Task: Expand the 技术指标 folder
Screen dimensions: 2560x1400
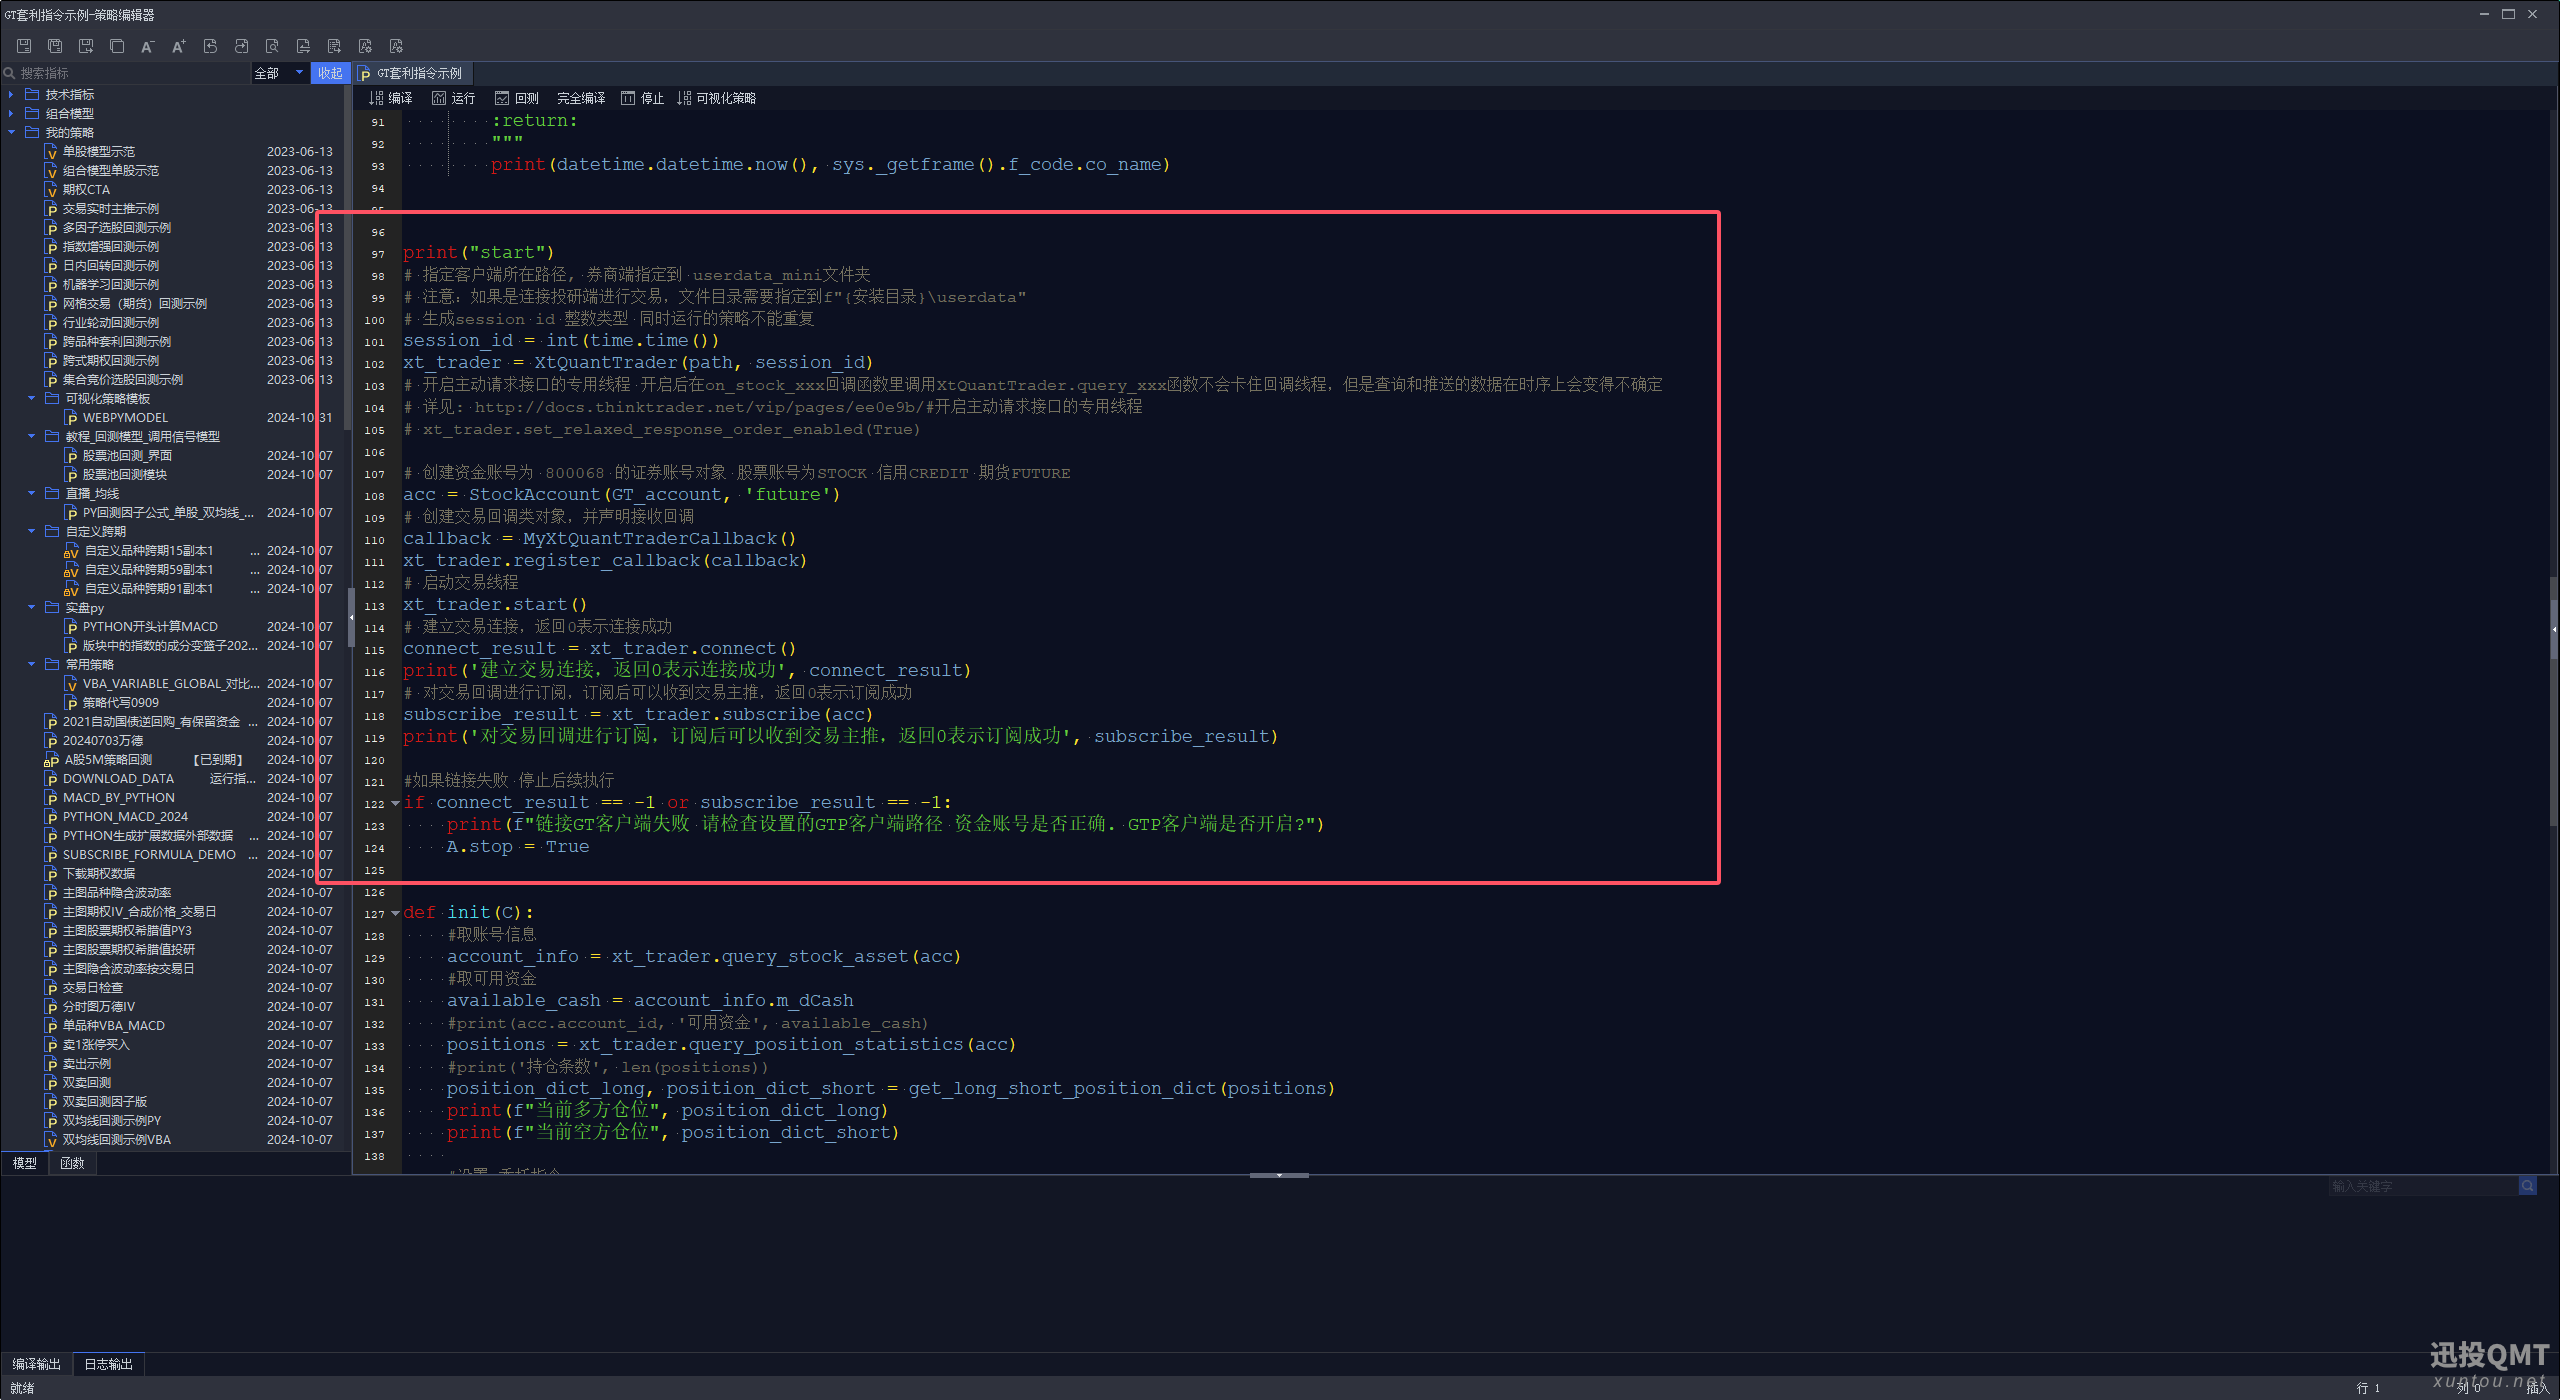Action: click(11, 95)
